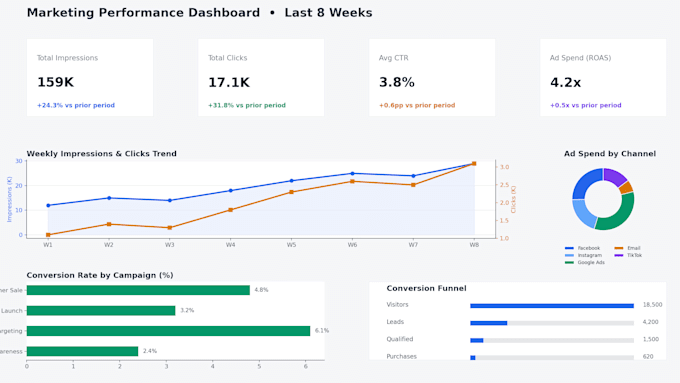
Task: Click the 17.1K clicks value
Action: point(229,82)
